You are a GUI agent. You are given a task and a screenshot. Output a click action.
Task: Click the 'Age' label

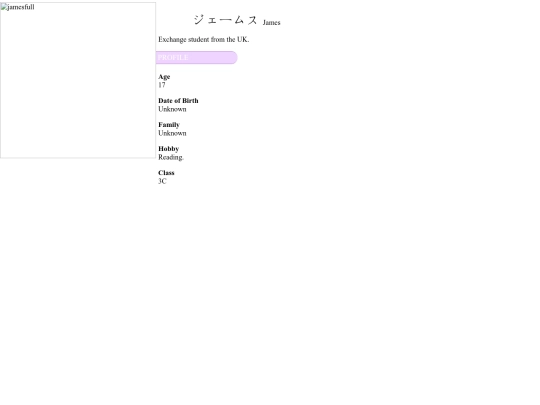(x=164, y=77)
